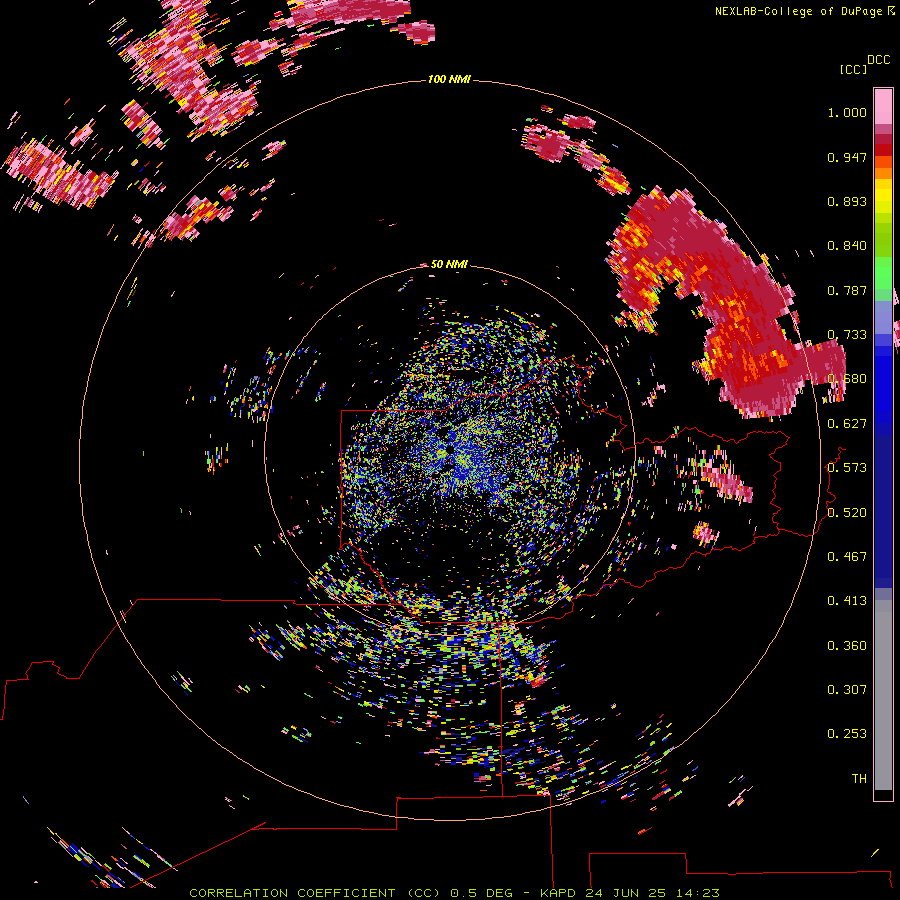The height and width of the screenshot is (900, 900).
Task: Select the 0.627 scale value
Action: tap(847, 424)
